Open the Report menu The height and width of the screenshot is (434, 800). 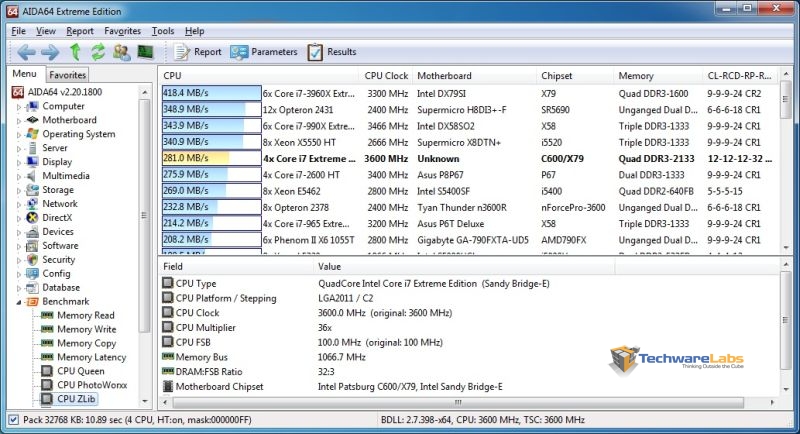(x=80, y=31)
